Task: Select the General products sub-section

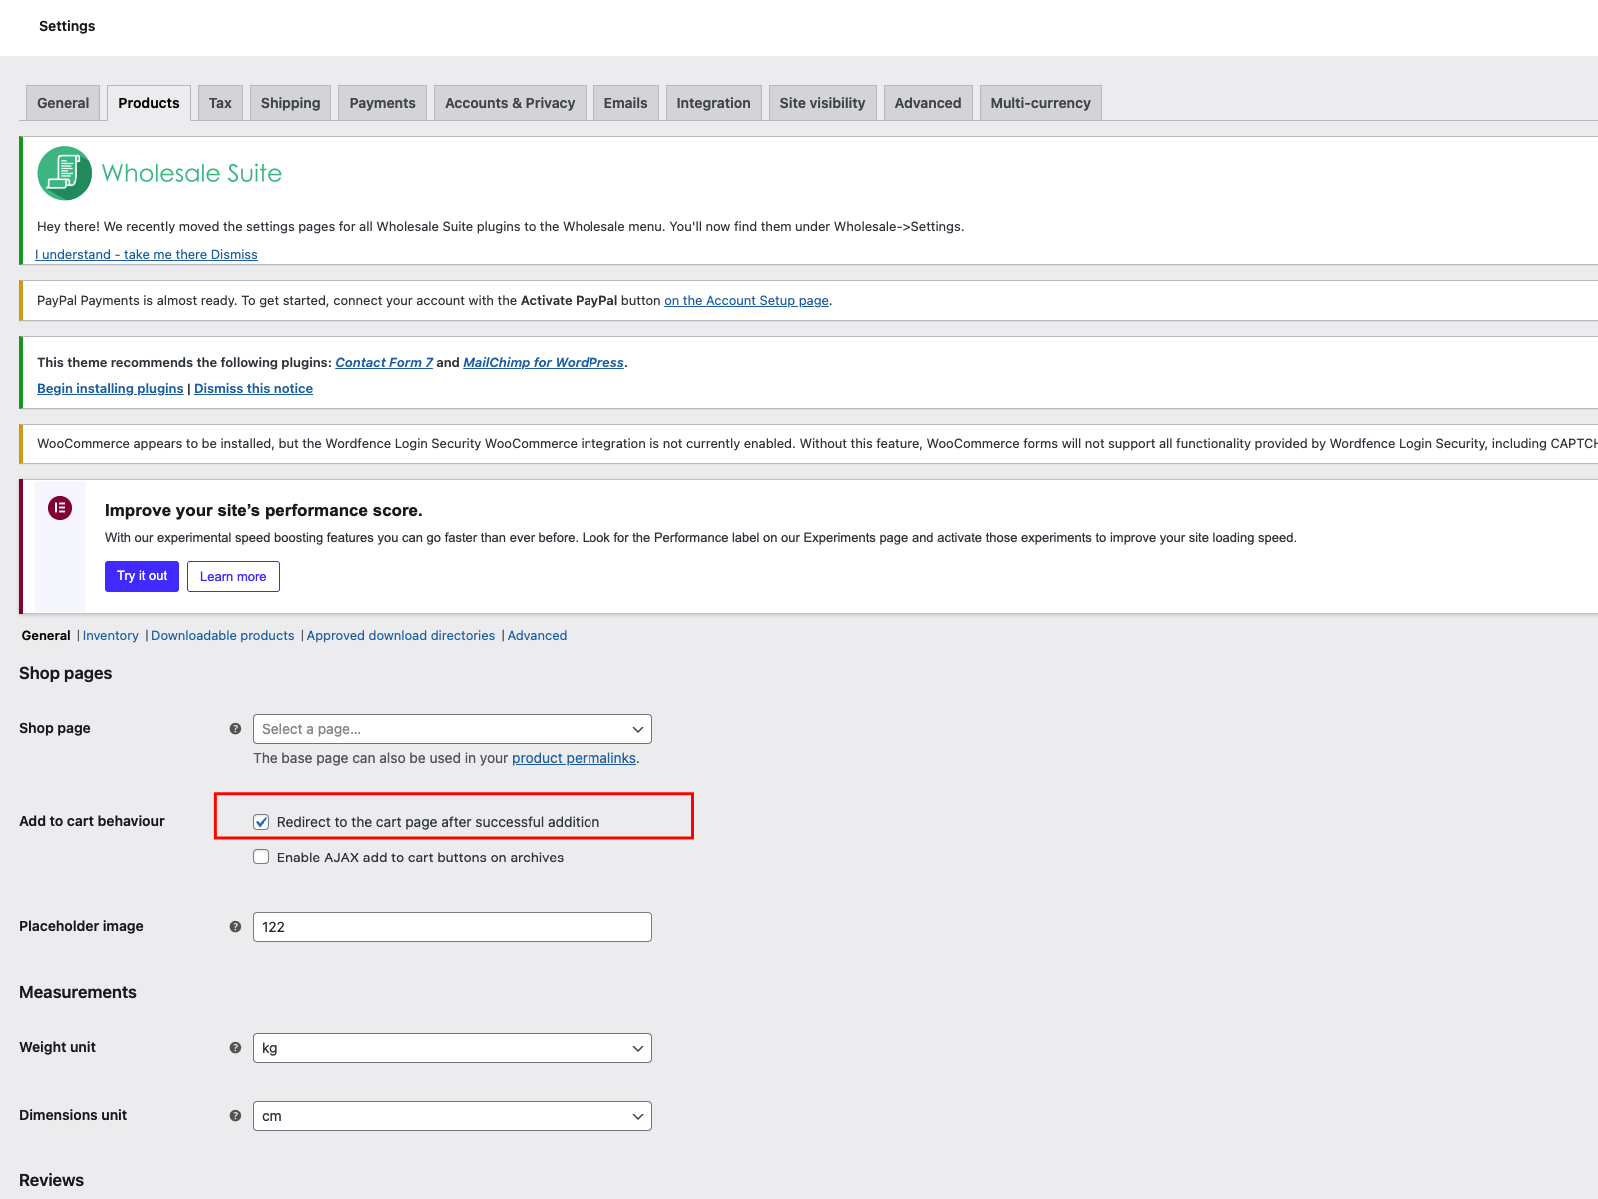Action: coord(46,636)
